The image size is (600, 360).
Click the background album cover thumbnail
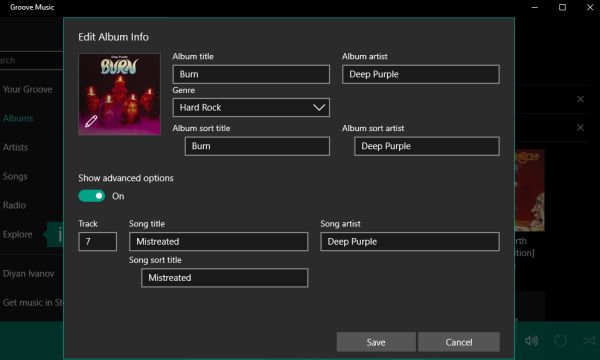[530, 191]
